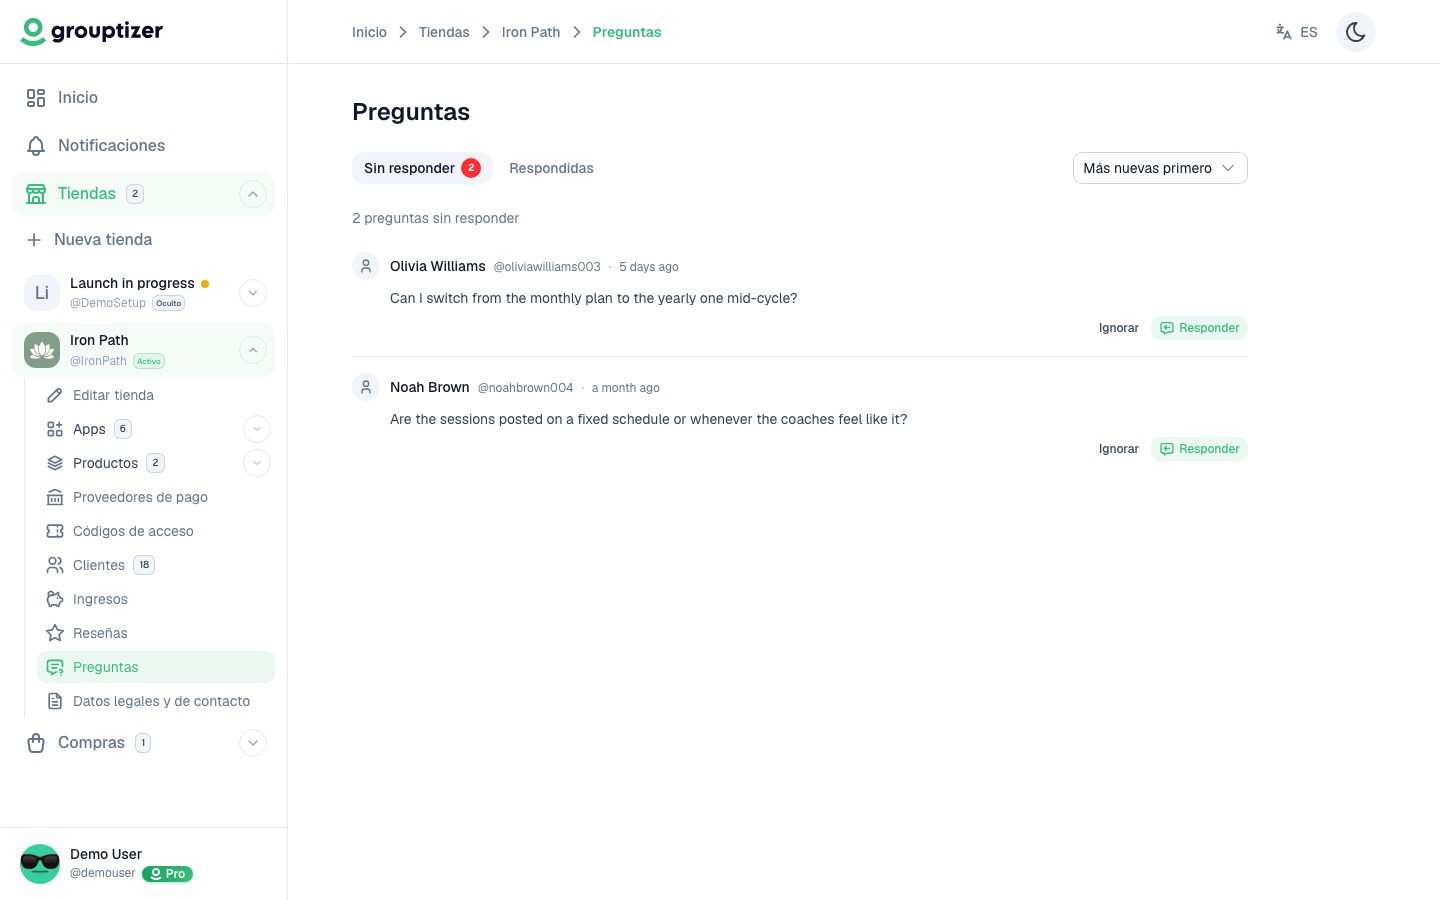The image size is (1440, 900).
Task: Open Proveedores de pago with the bank icon
Action: [x=55, y=497]
